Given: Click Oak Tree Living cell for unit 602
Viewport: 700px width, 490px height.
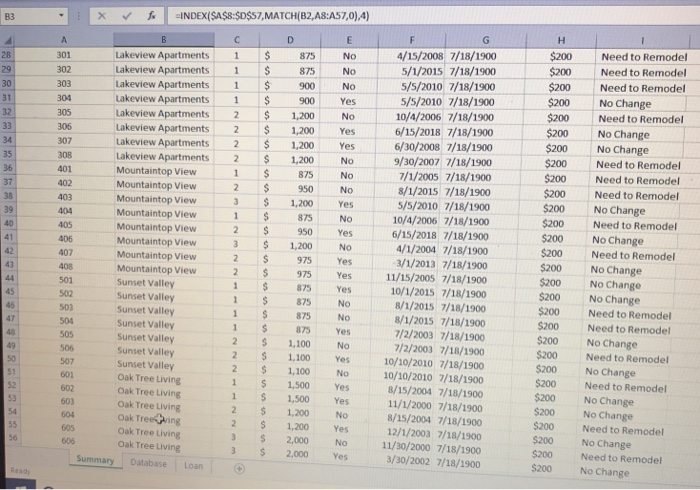Looking at the screenshot, I should (x=149, y=392).
